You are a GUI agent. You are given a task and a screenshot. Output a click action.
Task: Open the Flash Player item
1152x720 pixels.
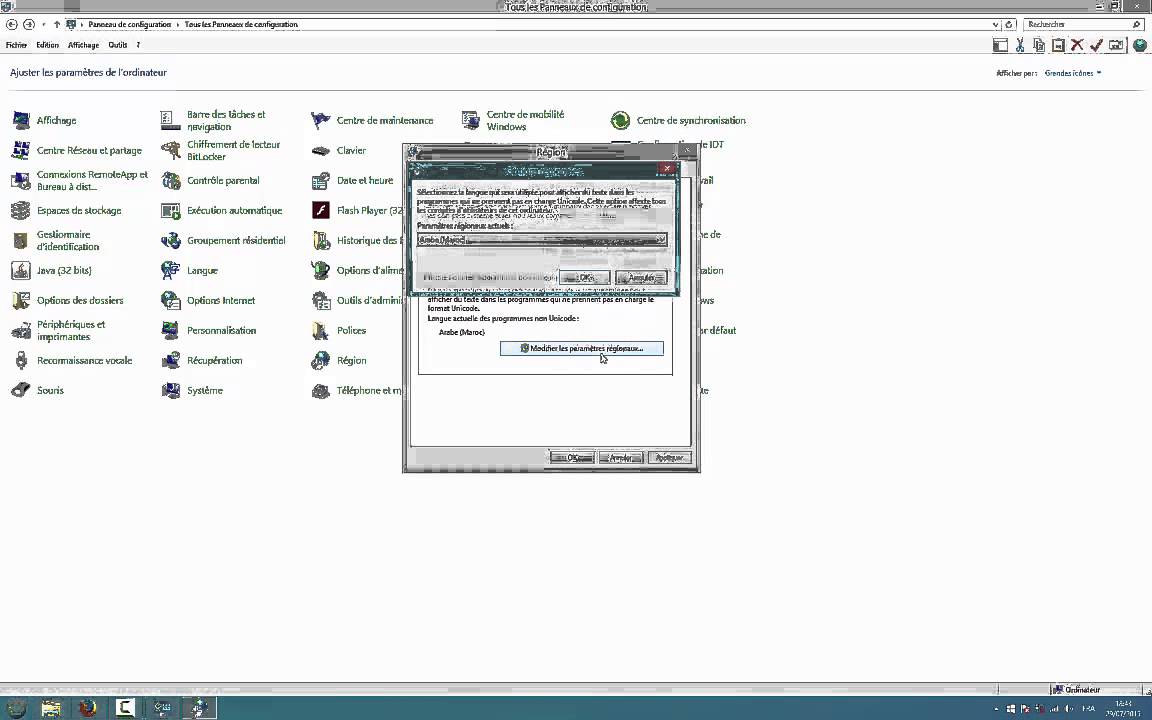click(357, 211)
